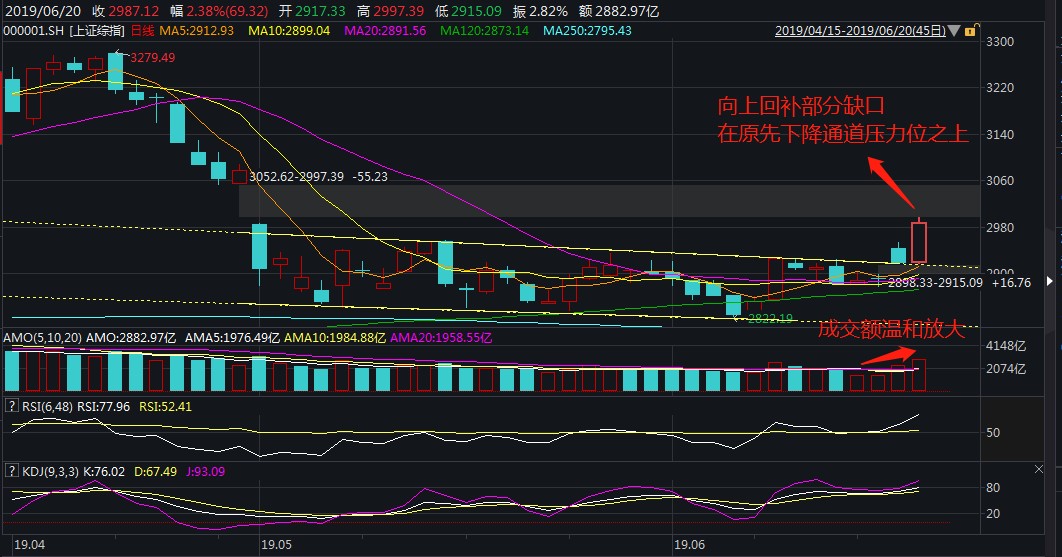This screenshot has width=1062, height=557.
Task: Open the AMO(5,10,20) volume indicator settings
Action: tap(42, 338)
